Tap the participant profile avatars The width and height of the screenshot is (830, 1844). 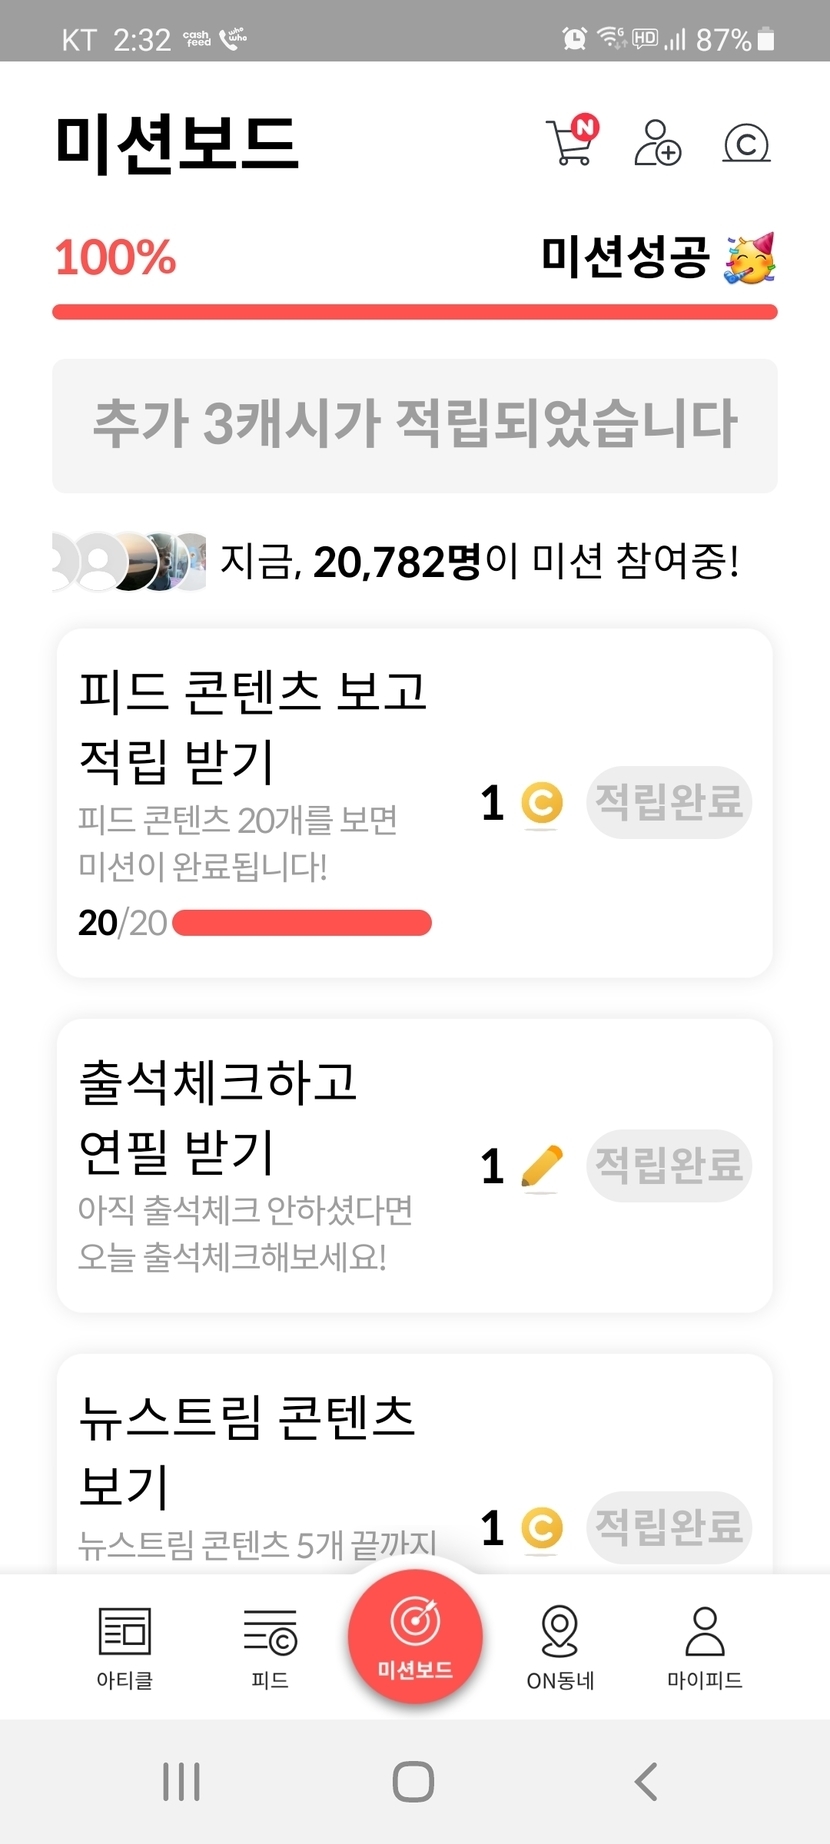(130, 561)
